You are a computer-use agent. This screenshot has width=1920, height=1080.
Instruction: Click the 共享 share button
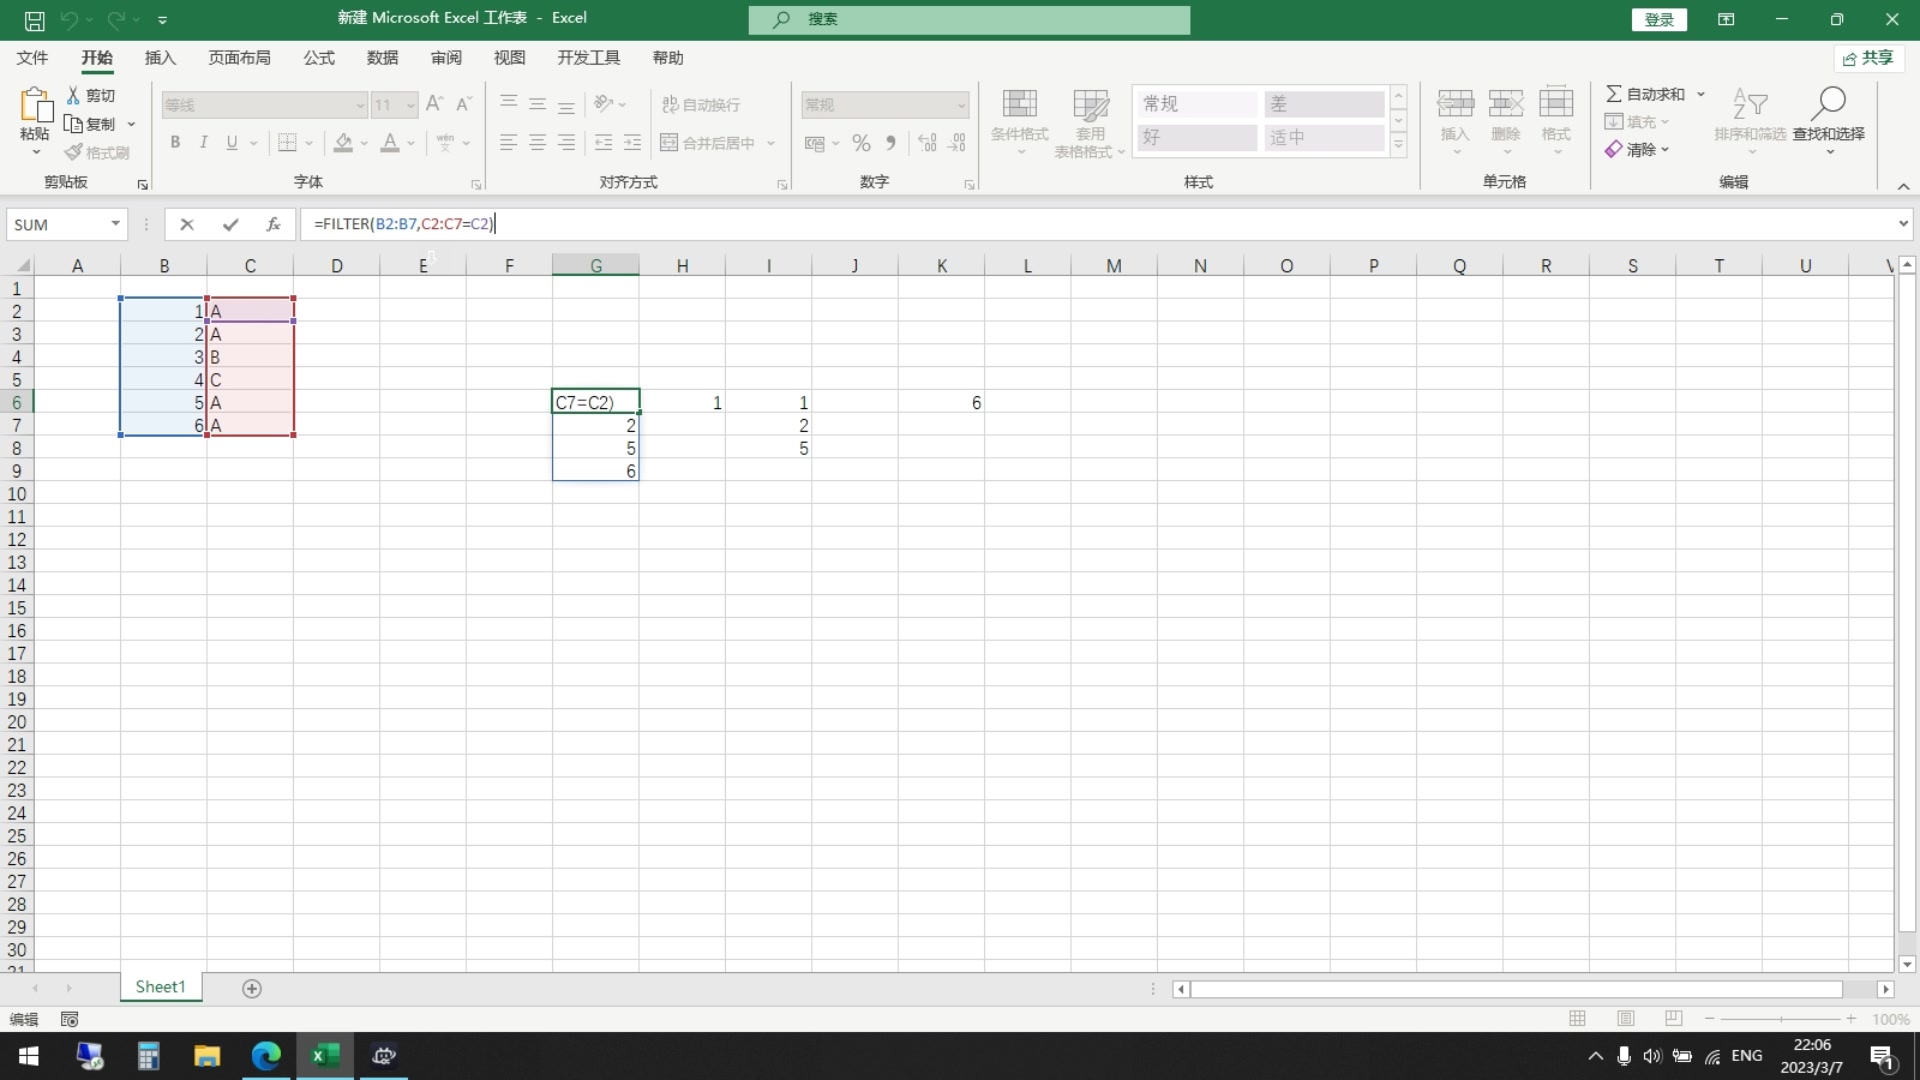point(1868,58)
